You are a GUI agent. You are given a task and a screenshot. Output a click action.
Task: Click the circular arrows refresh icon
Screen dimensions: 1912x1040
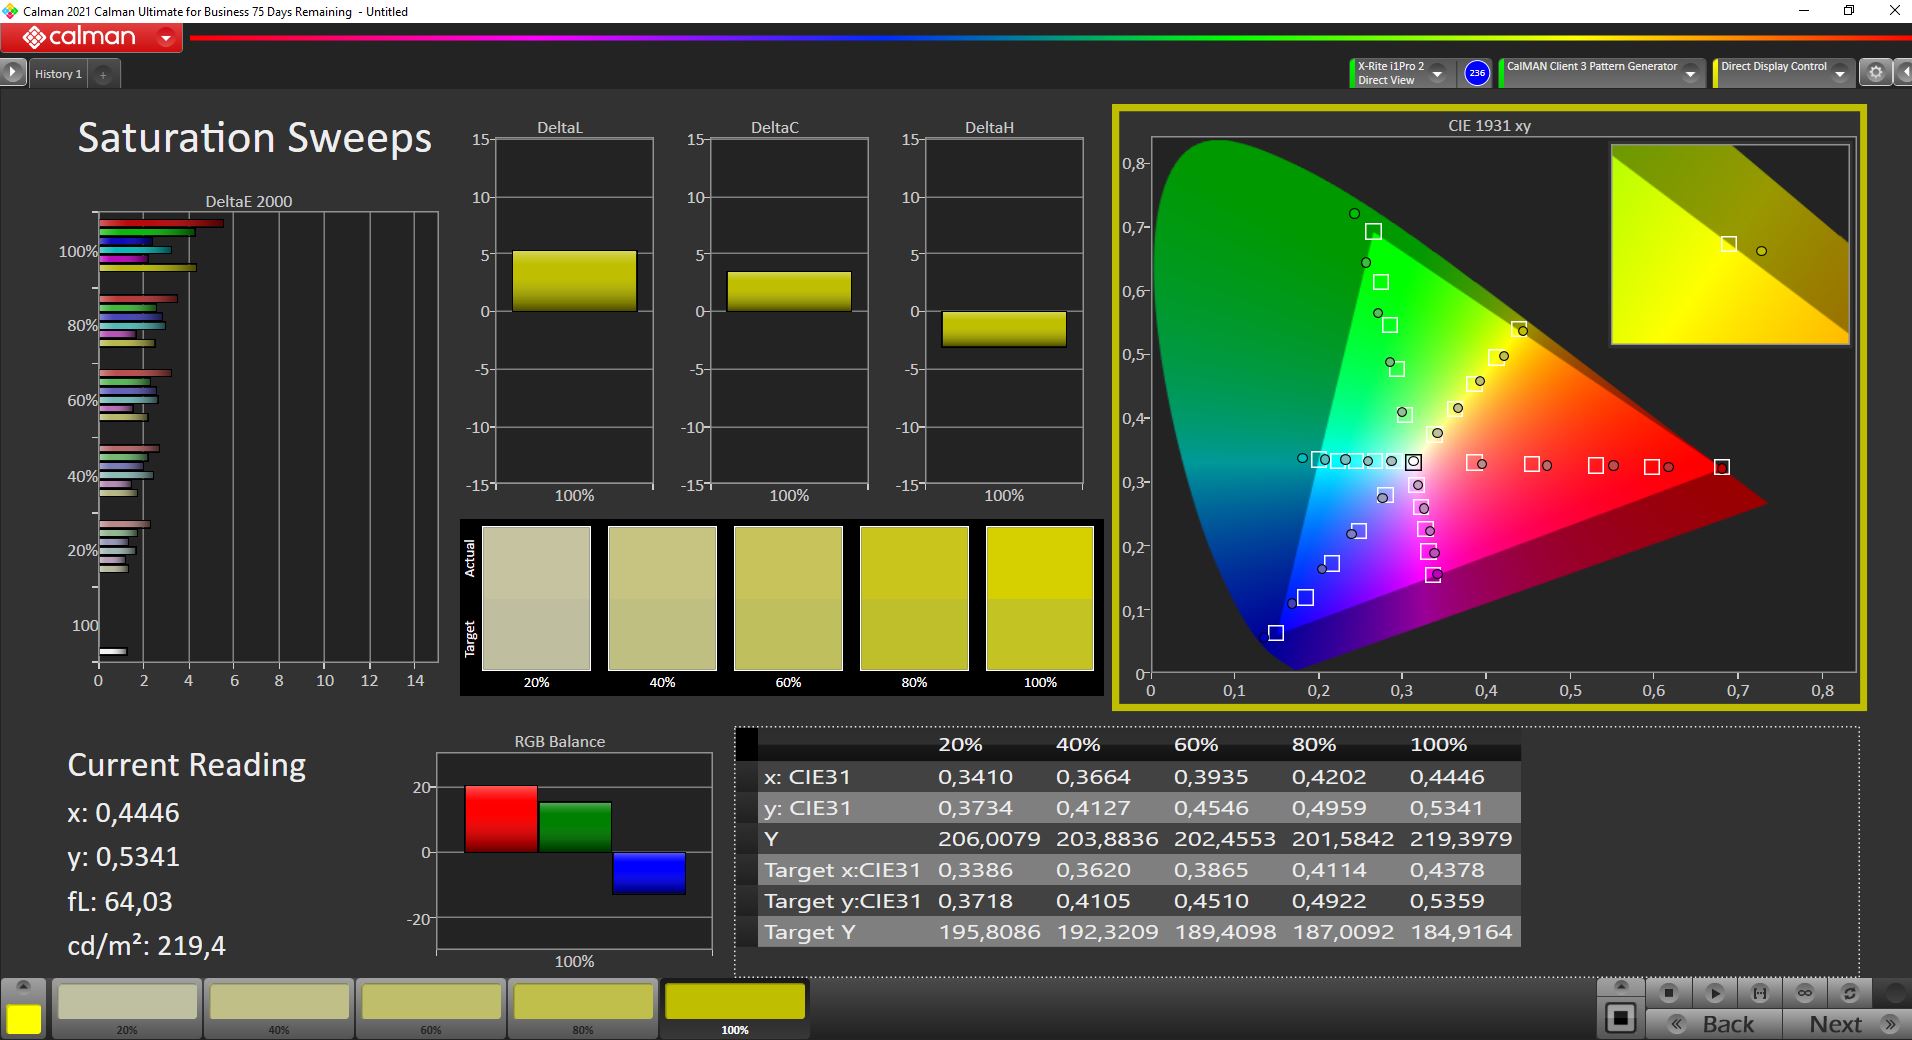tap(1850, 993)
